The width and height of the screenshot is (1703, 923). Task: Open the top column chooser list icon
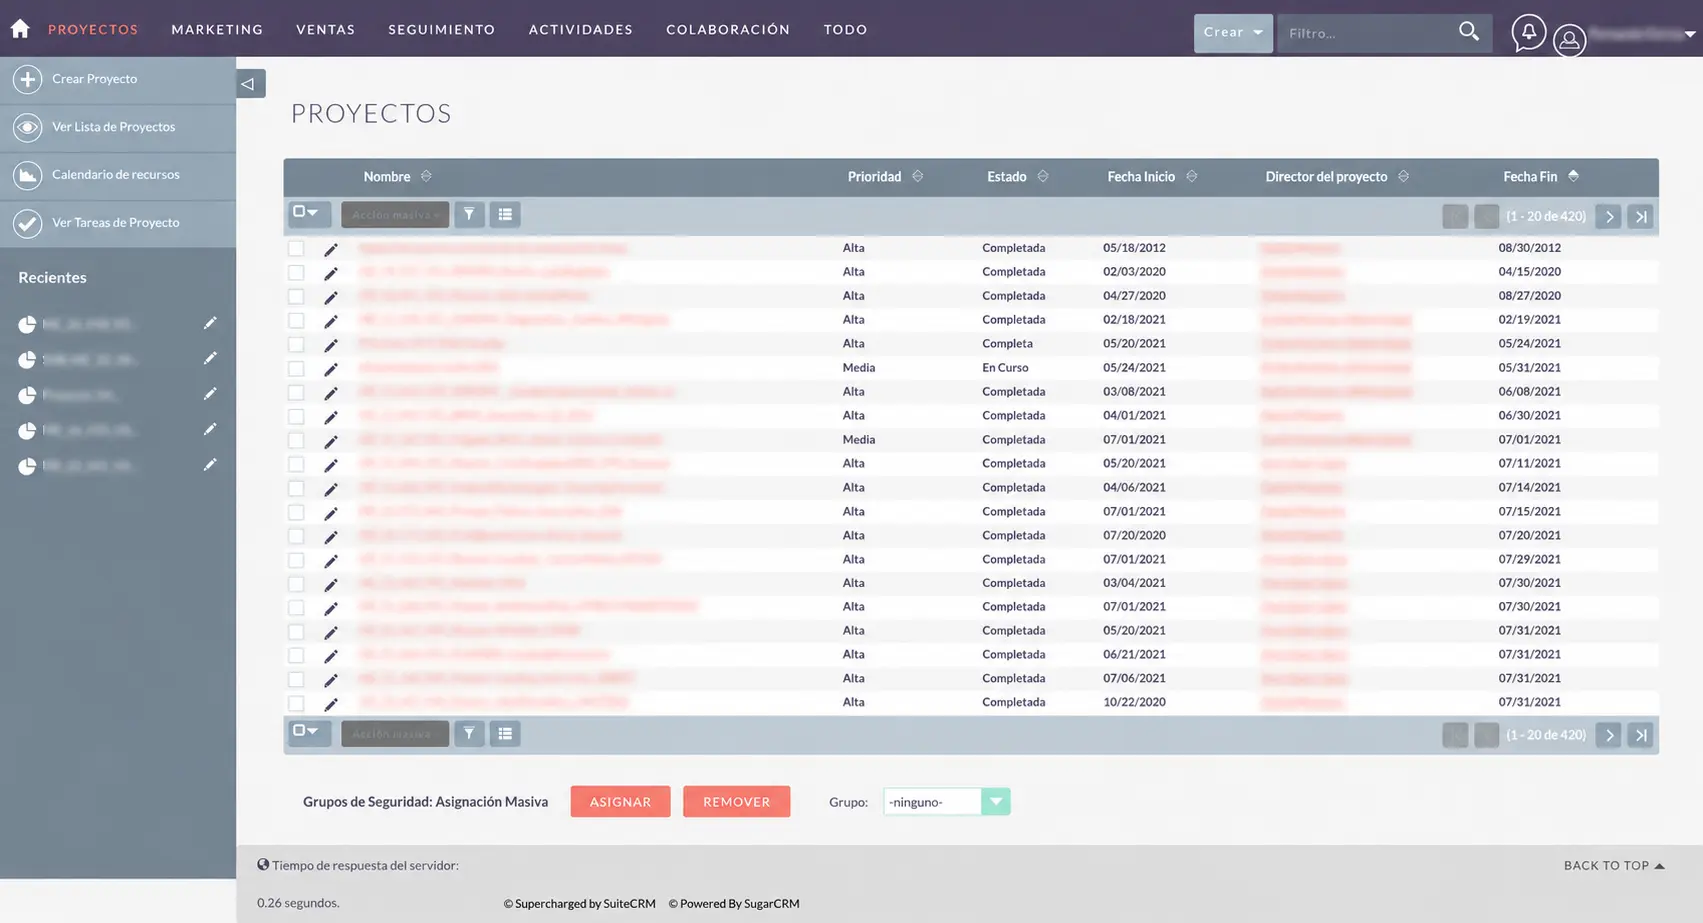(x=505, y=214)
